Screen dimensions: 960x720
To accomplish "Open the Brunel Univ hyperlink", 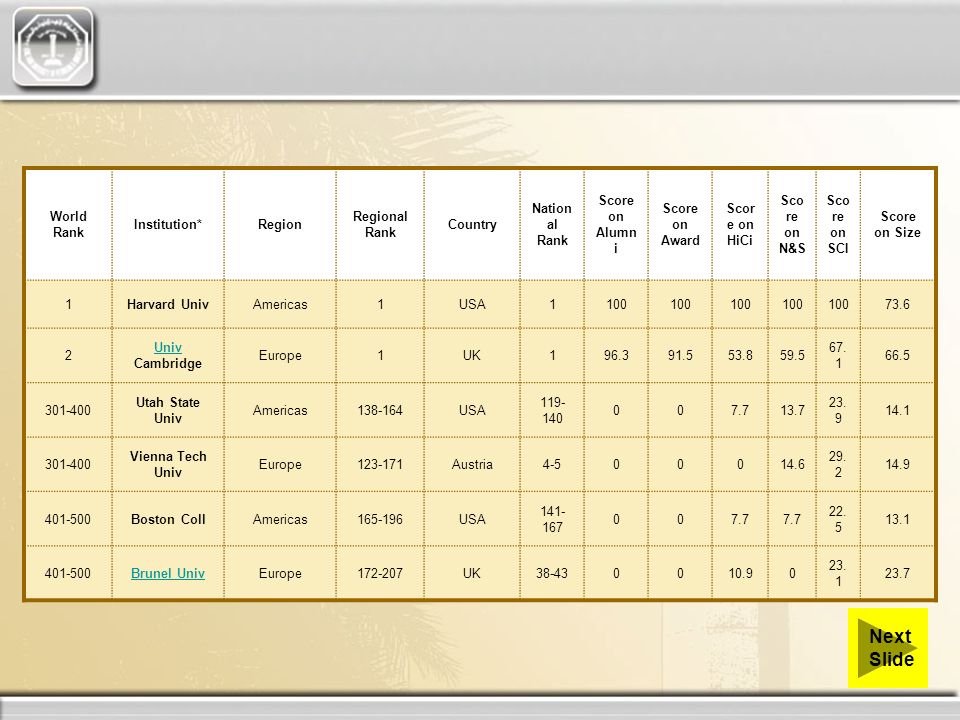I will tap(168, 573).
